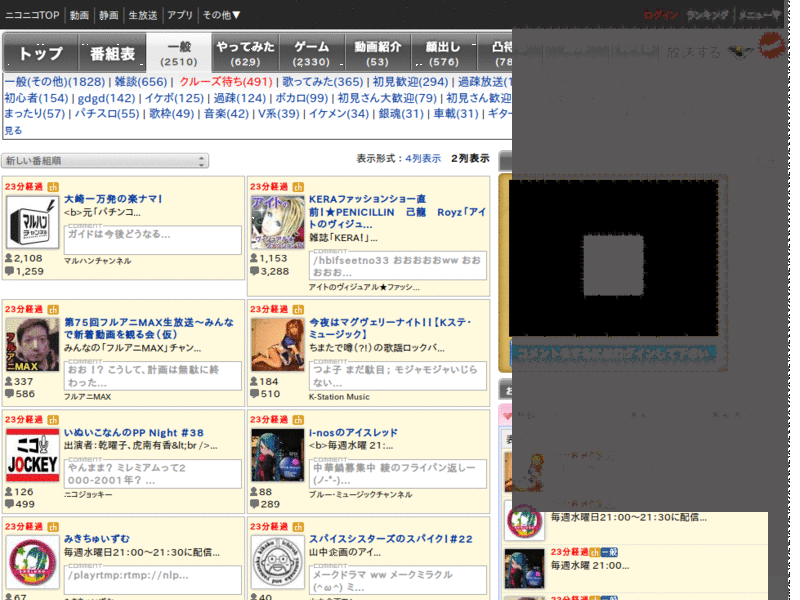Open the 新しい番組順 sort dropdown
This screenshot has width=800, height=600.
click(x=105, y=161)
